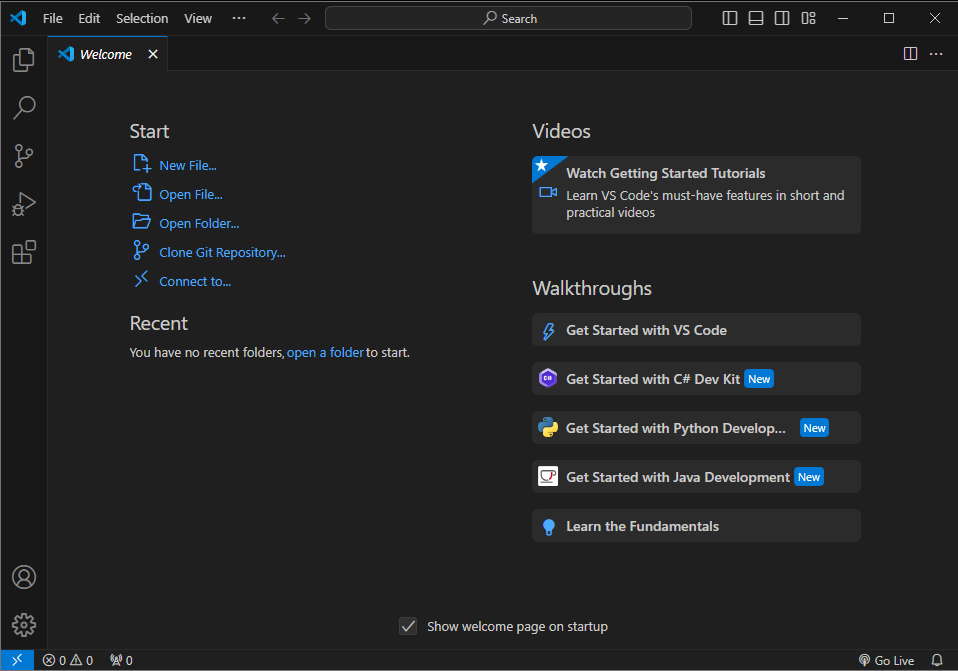Open Get Started with VS Code walkthrough
The height and width of the screenshot is (671, 958).
[696, 330]
